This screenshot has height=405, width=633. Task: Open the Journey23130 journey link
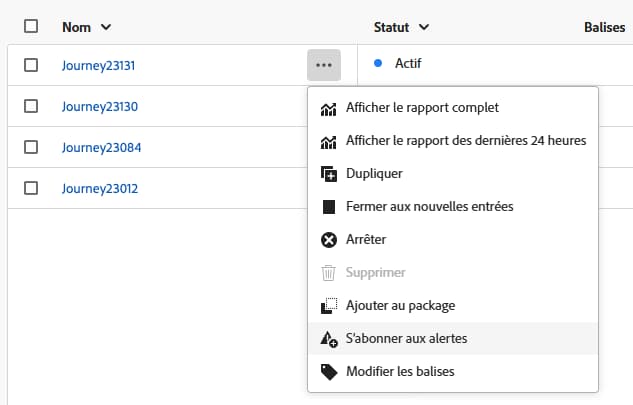[99, 106]
